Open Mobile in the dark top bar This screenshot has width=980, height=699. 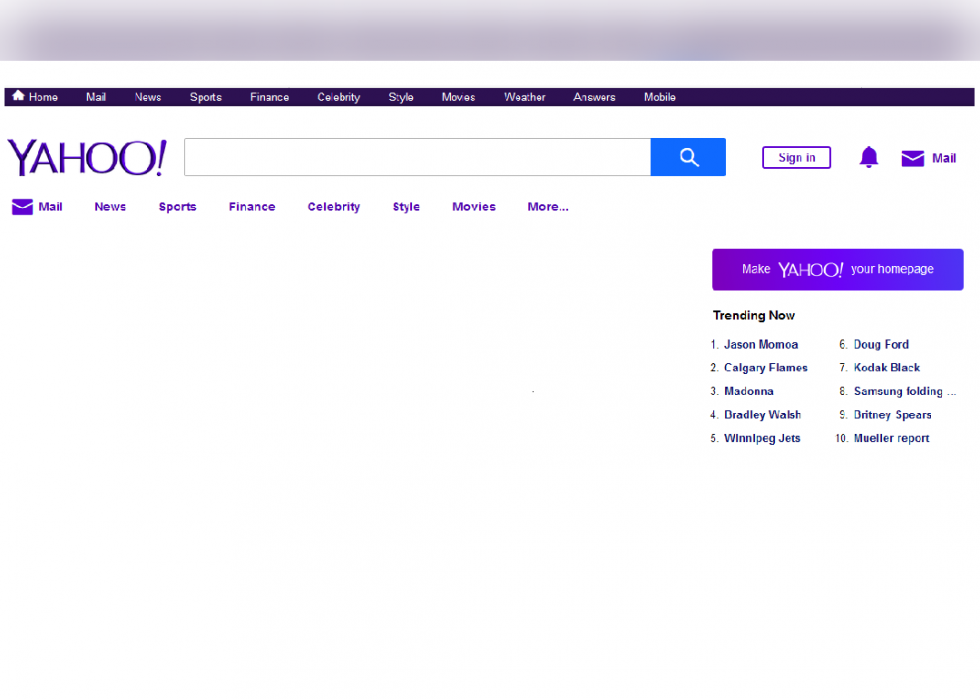point(659,97)
